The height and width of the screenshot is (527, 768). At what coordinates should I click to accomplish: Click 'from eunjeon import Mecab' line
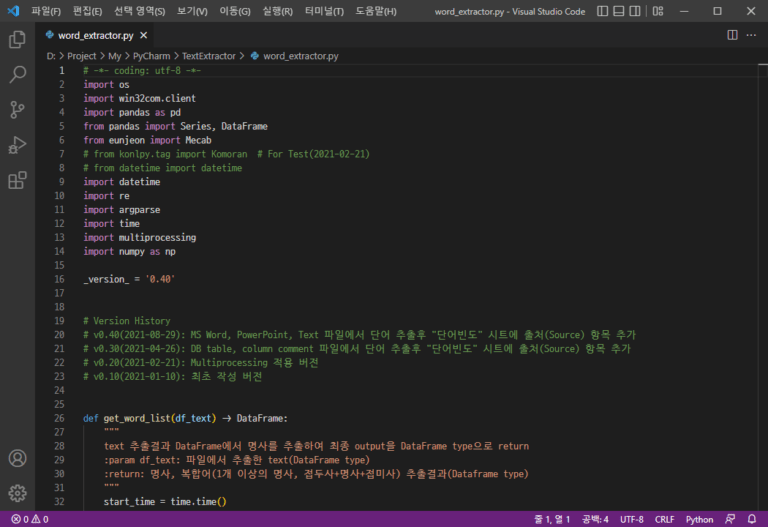(147, 140)
